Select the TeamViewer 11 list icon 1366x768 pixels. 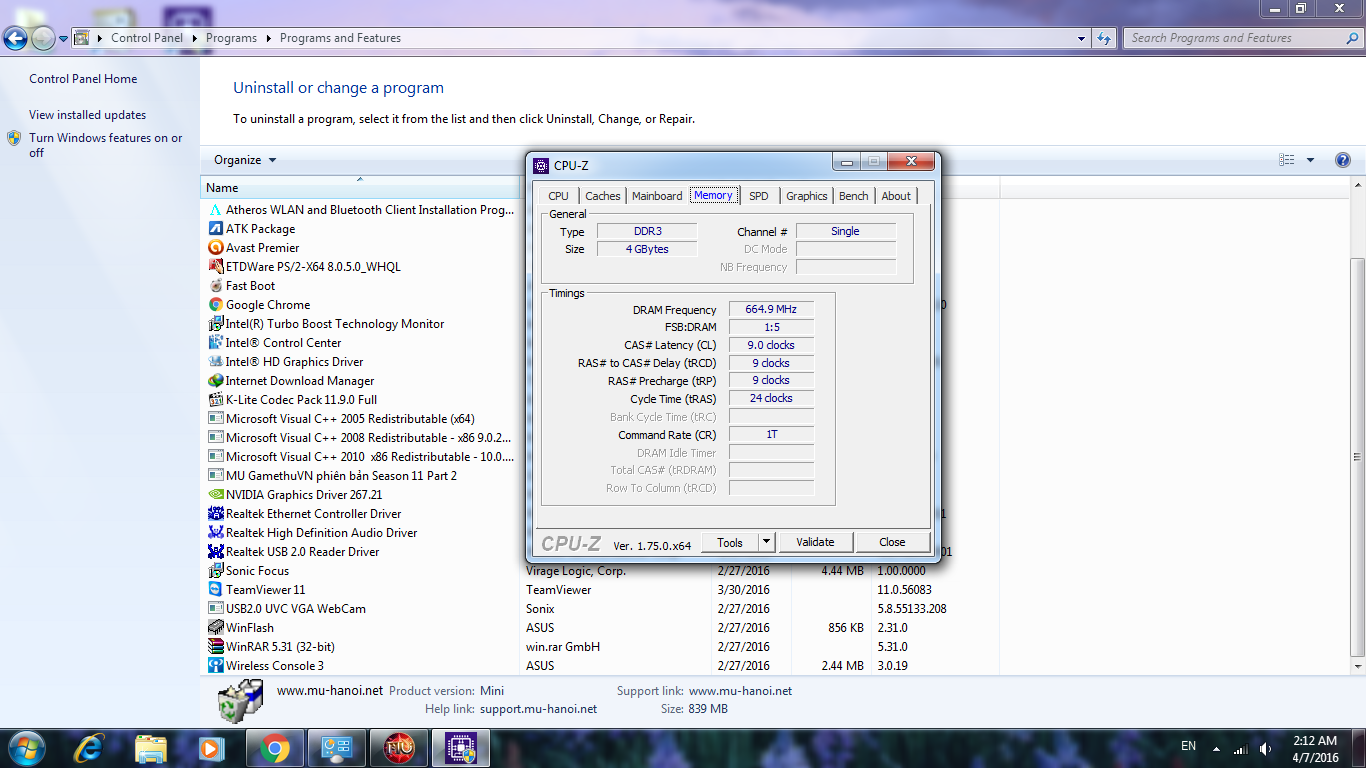pos(215,590)
